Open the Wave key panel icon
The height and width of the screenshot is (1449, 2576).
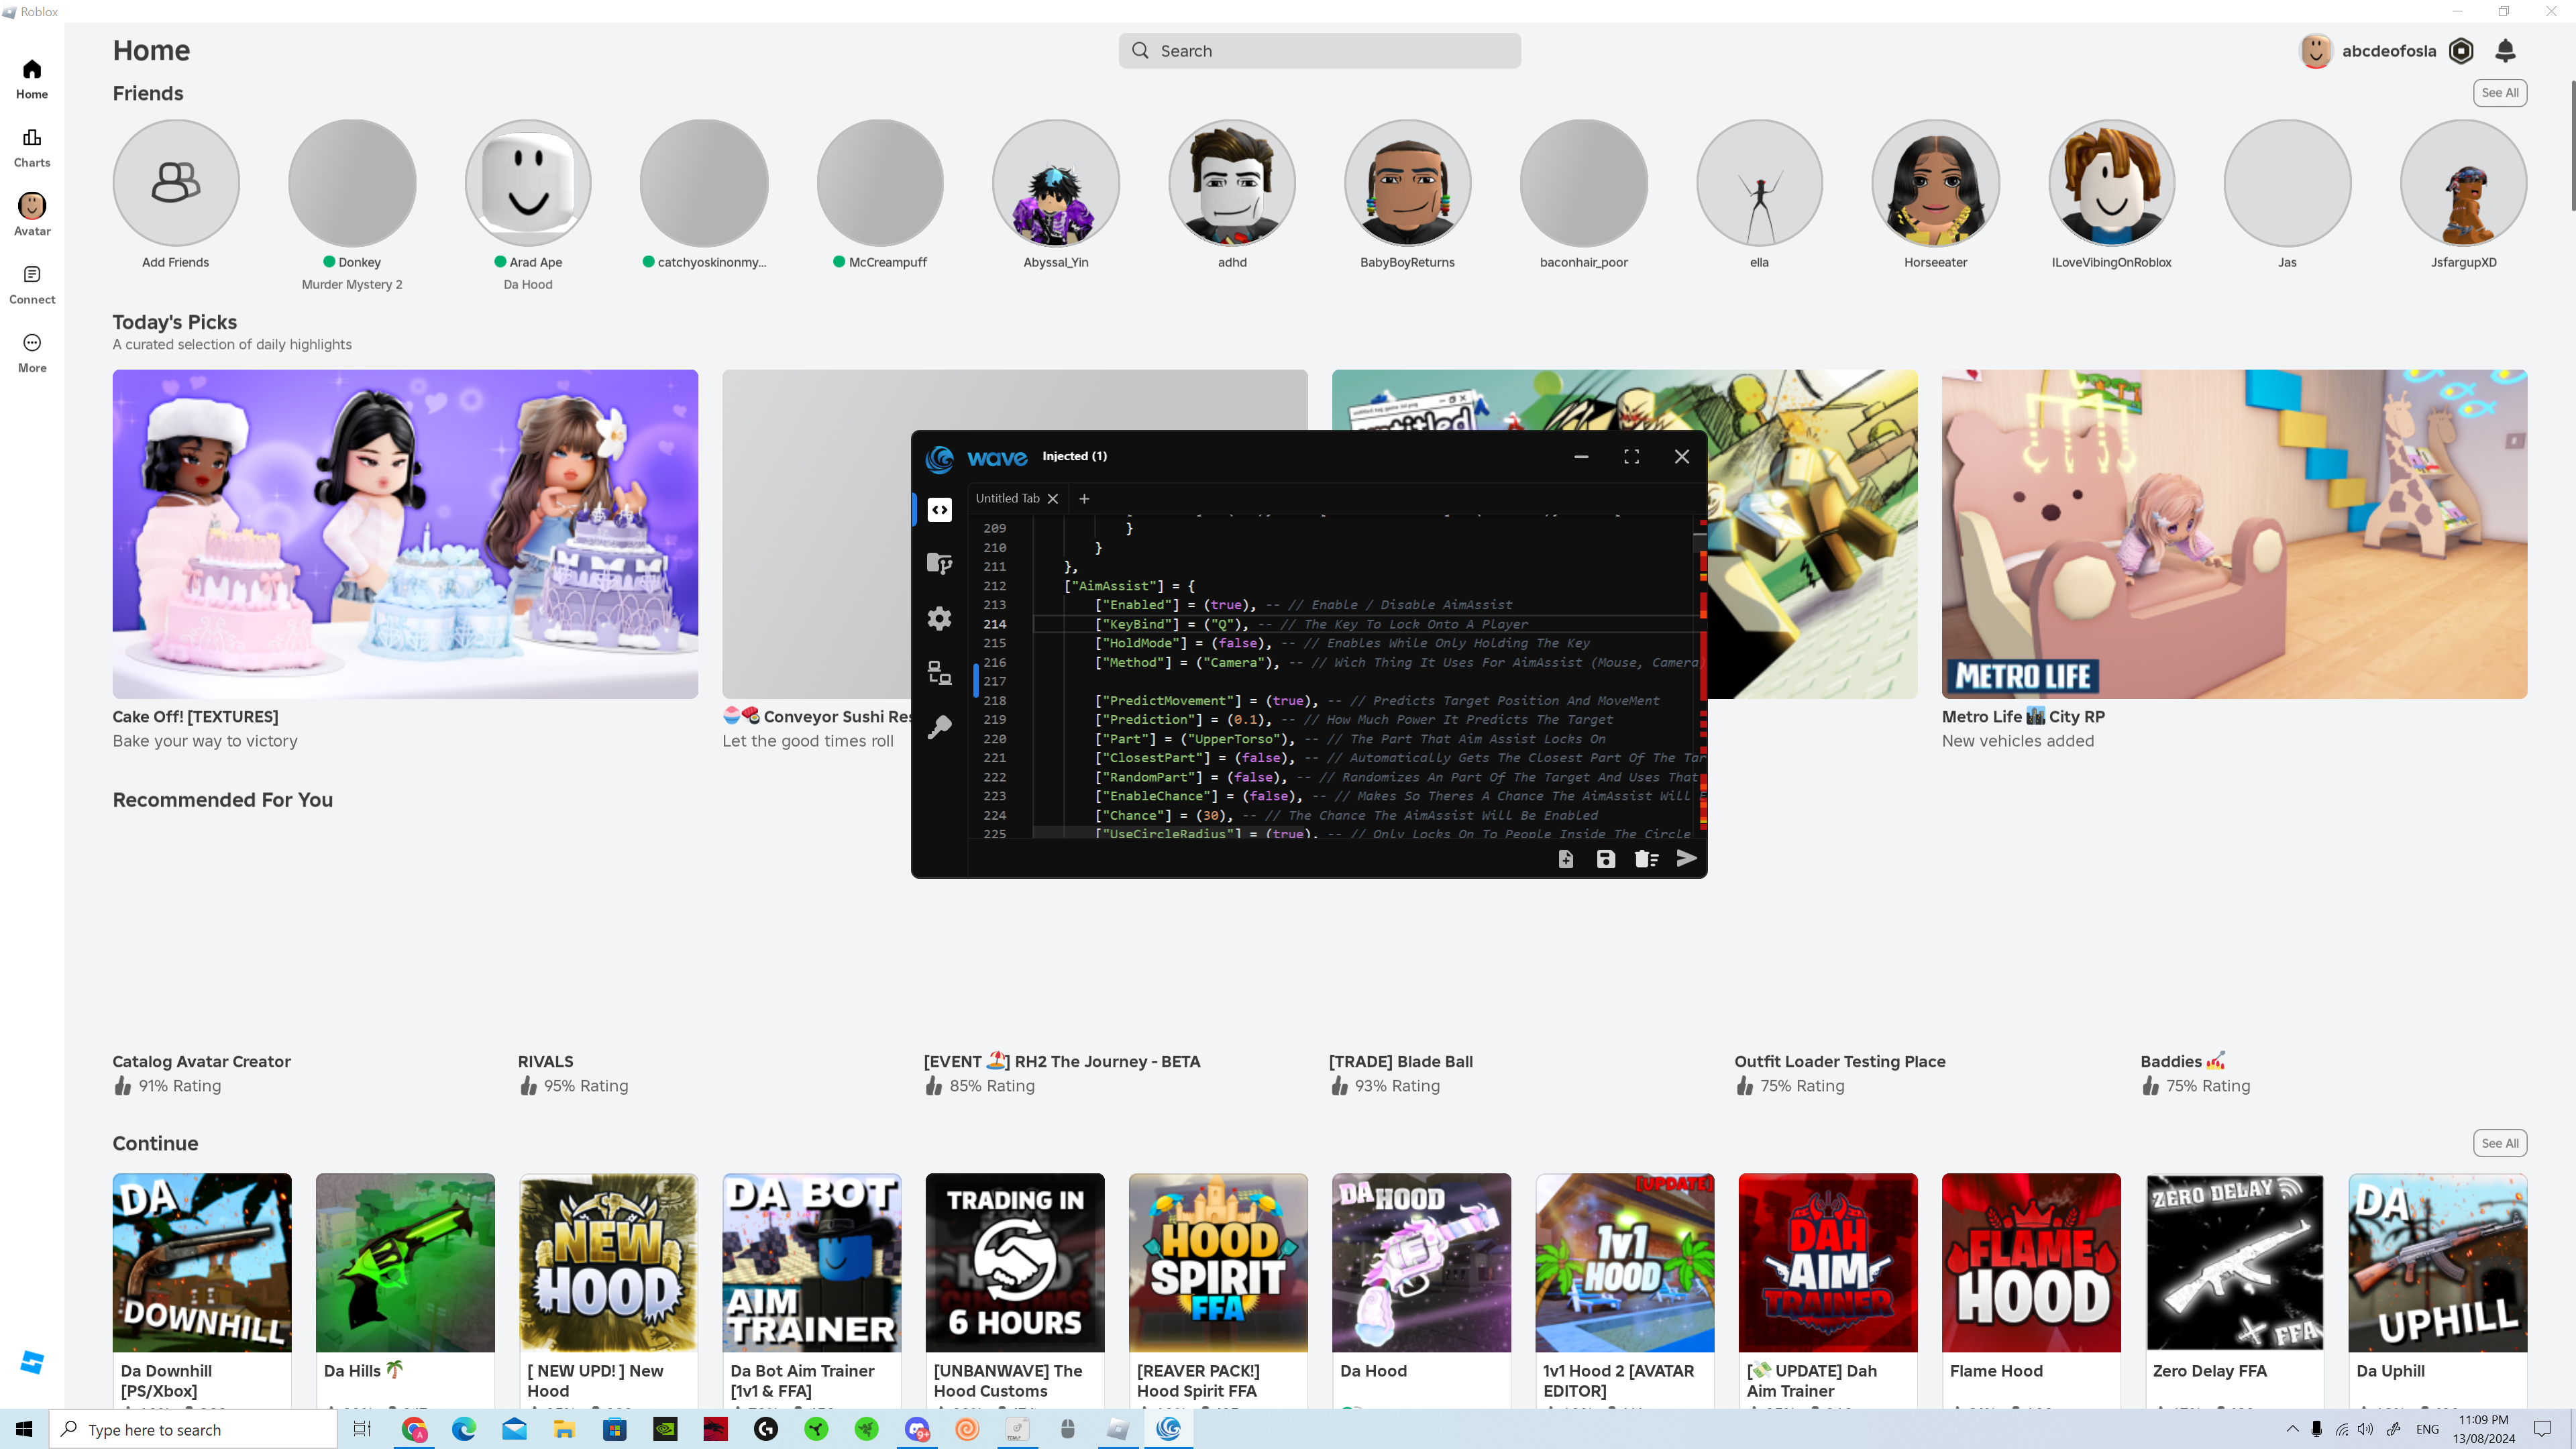(x=939, y=727)
